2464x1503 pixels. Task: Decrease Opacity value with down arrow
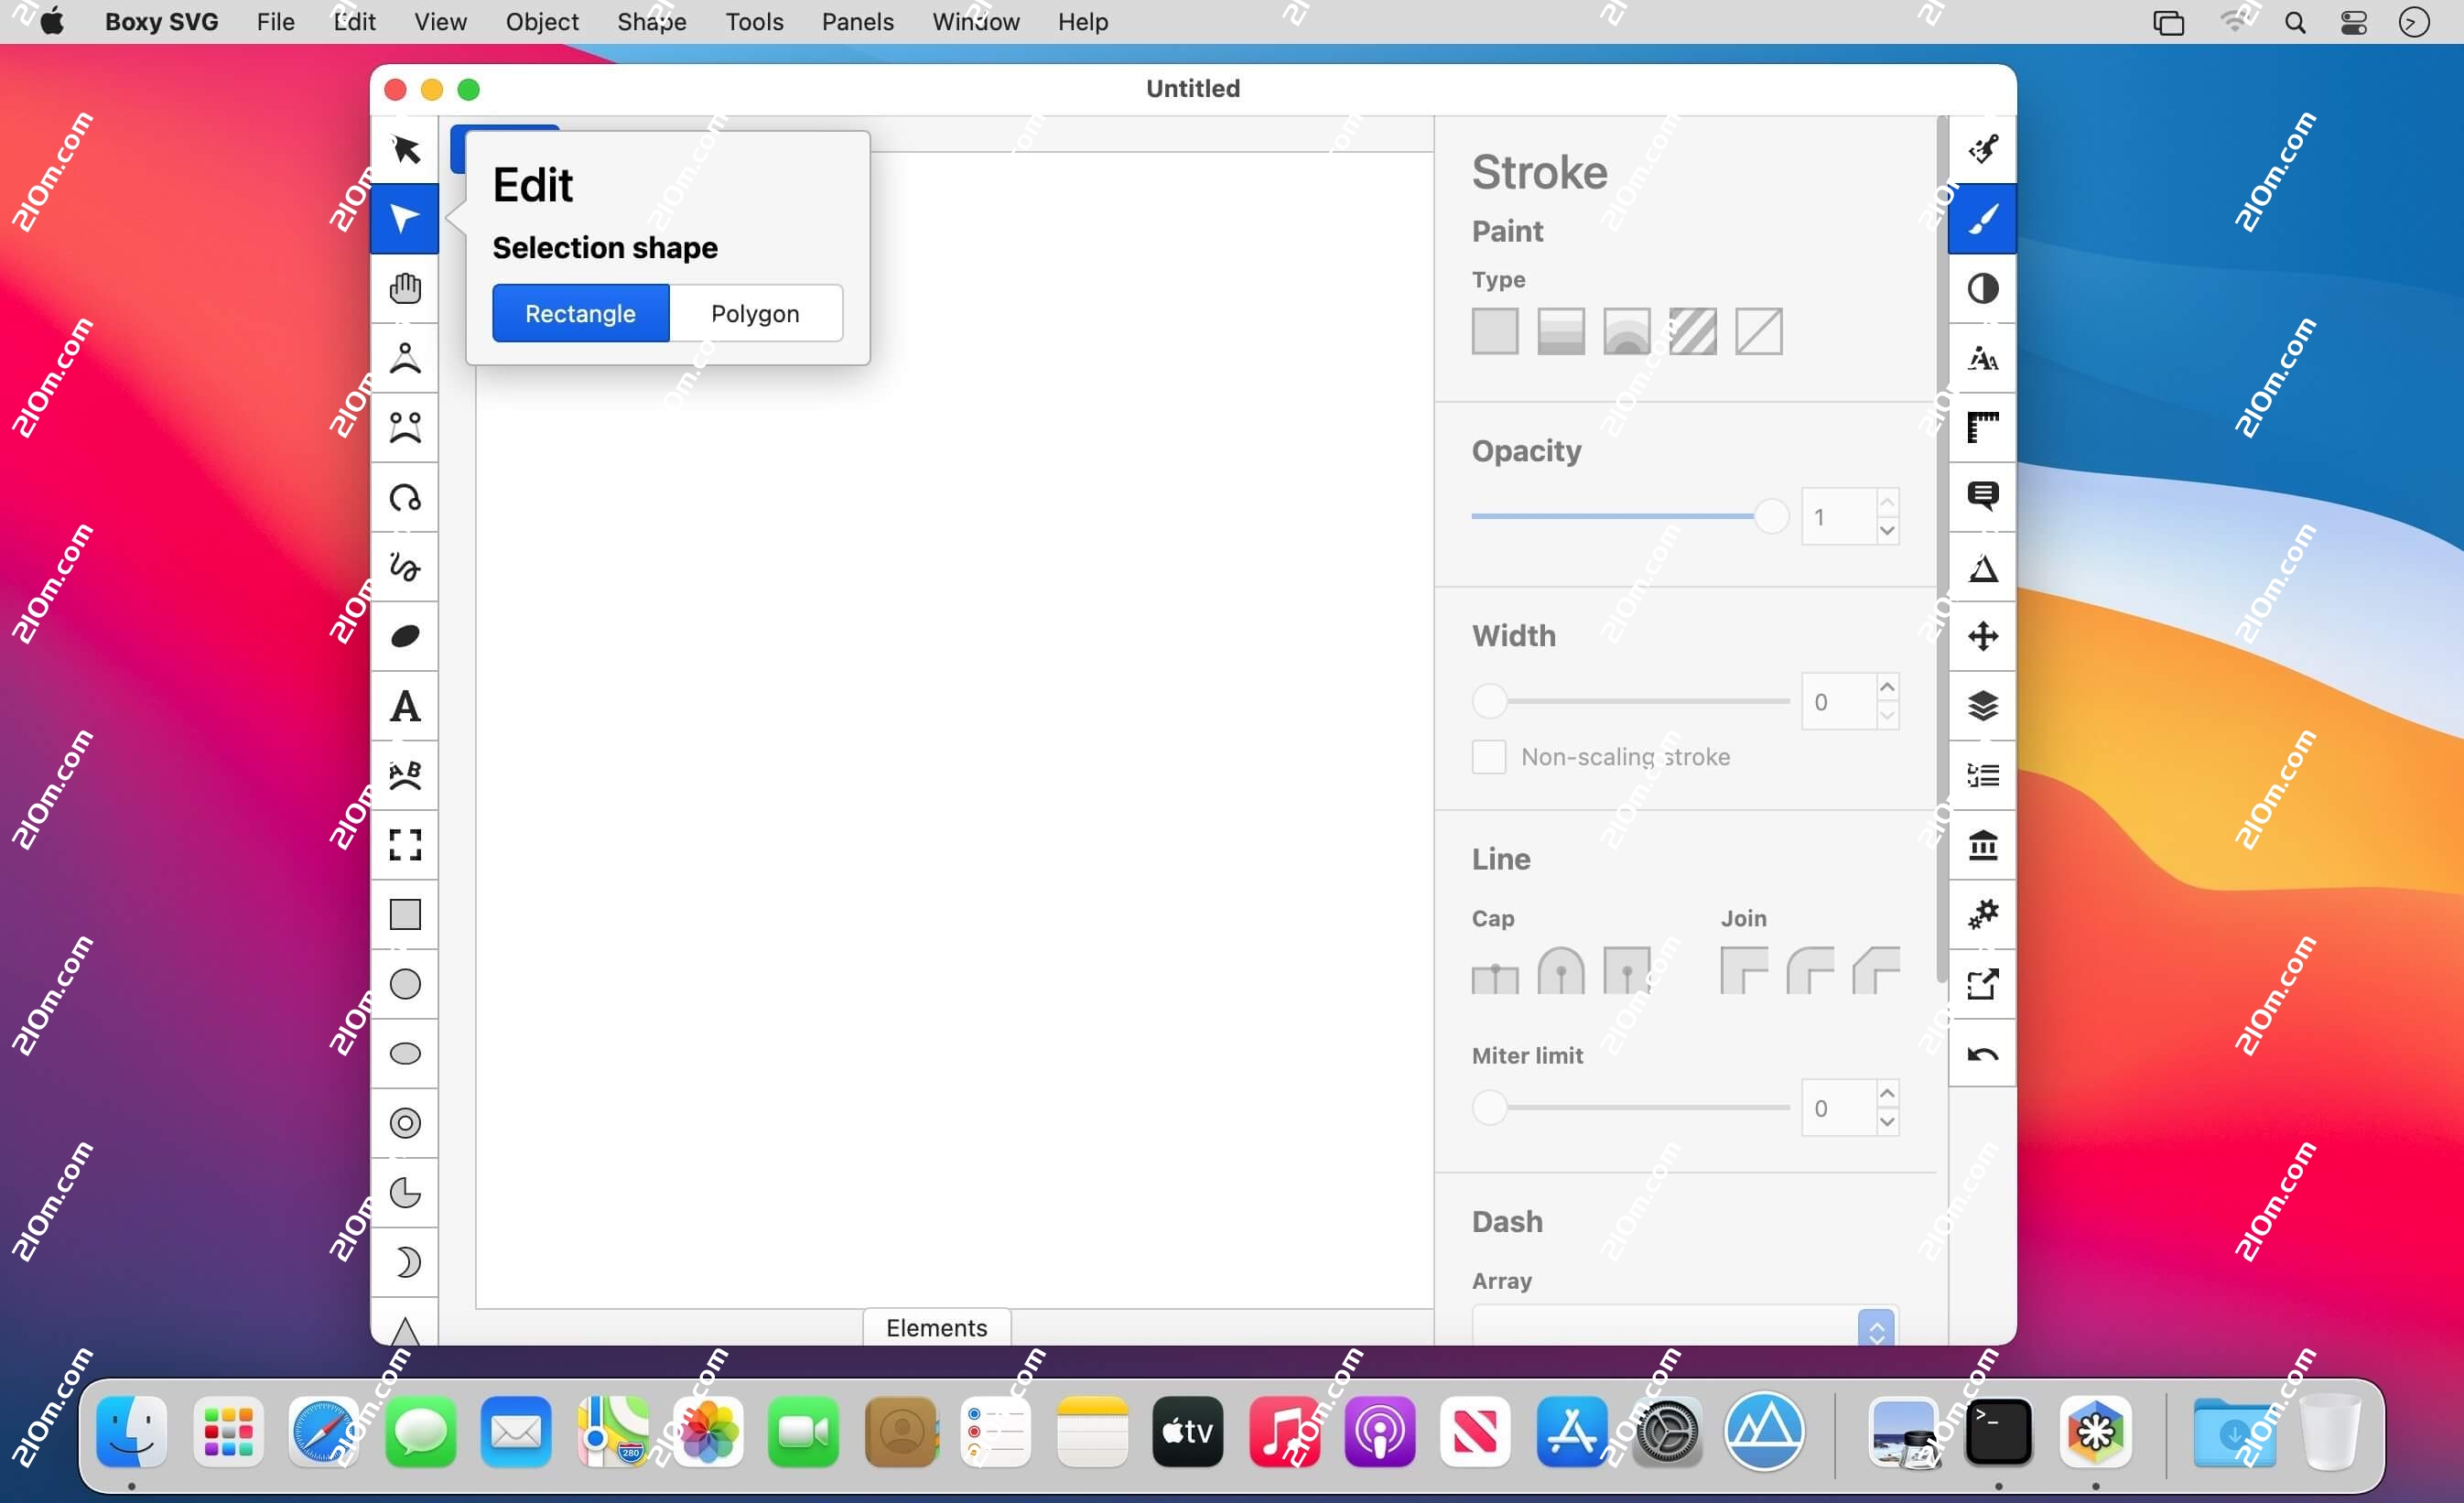(1887, 531)
